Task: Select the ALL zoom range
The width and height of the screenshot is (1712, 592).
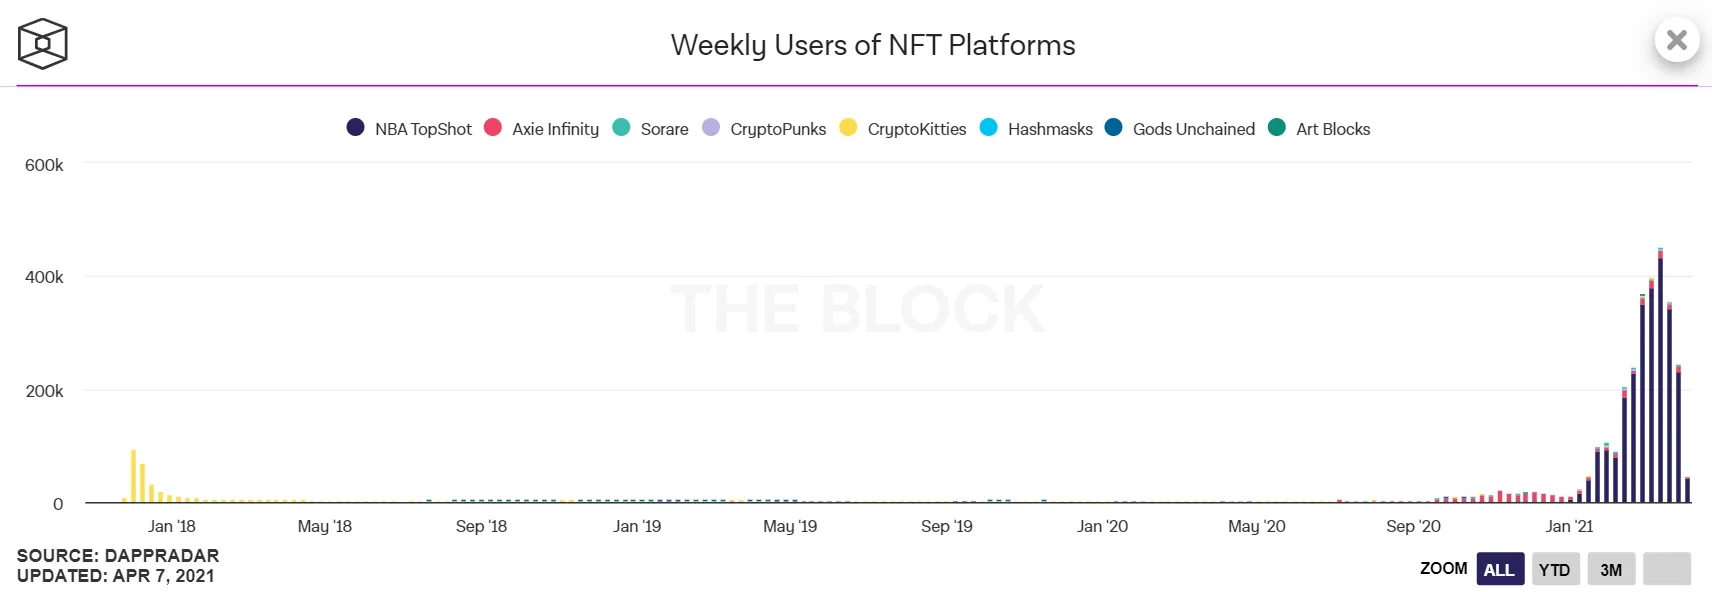Action: point(1499,569)
